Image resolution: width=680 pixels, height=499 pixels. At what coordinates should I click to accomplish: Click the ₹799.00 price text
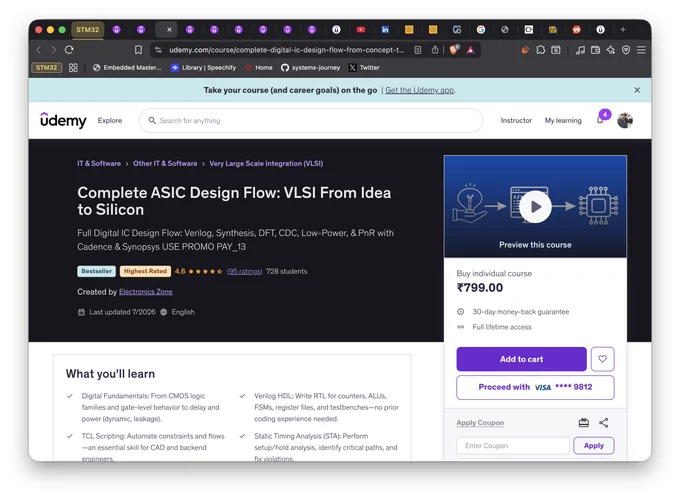[x=480, y=288]
